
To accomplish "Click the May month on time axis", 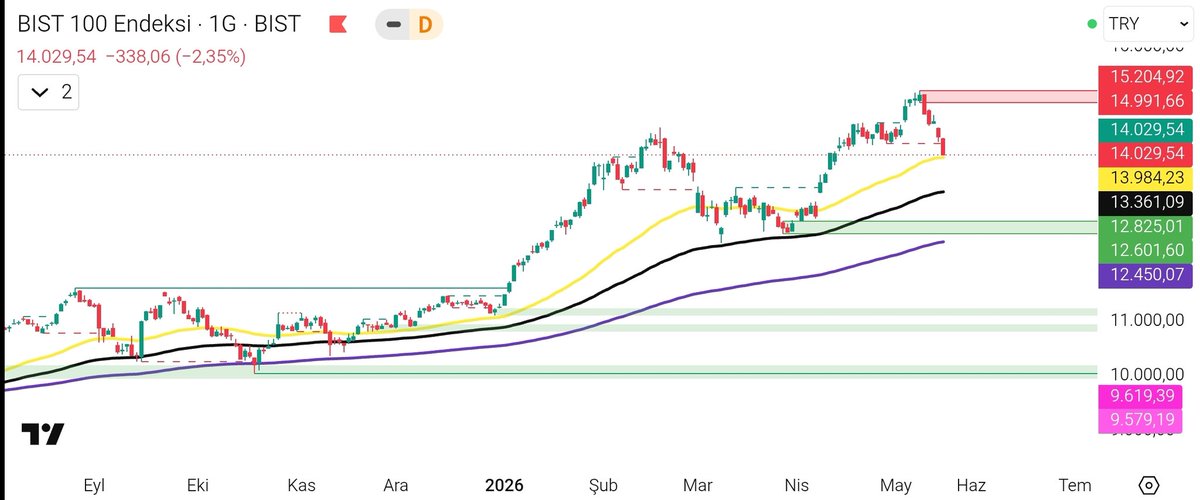I will (x=896, y=485).
